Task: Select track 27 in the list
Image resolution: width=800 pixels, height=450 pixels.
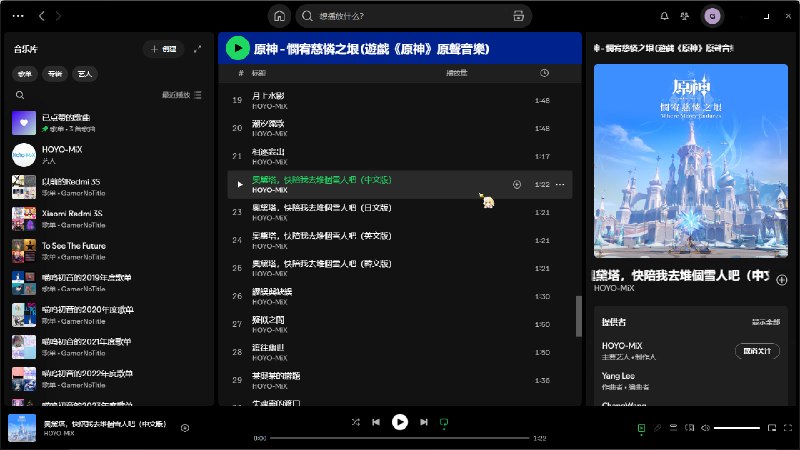Action: pos(399,324)
